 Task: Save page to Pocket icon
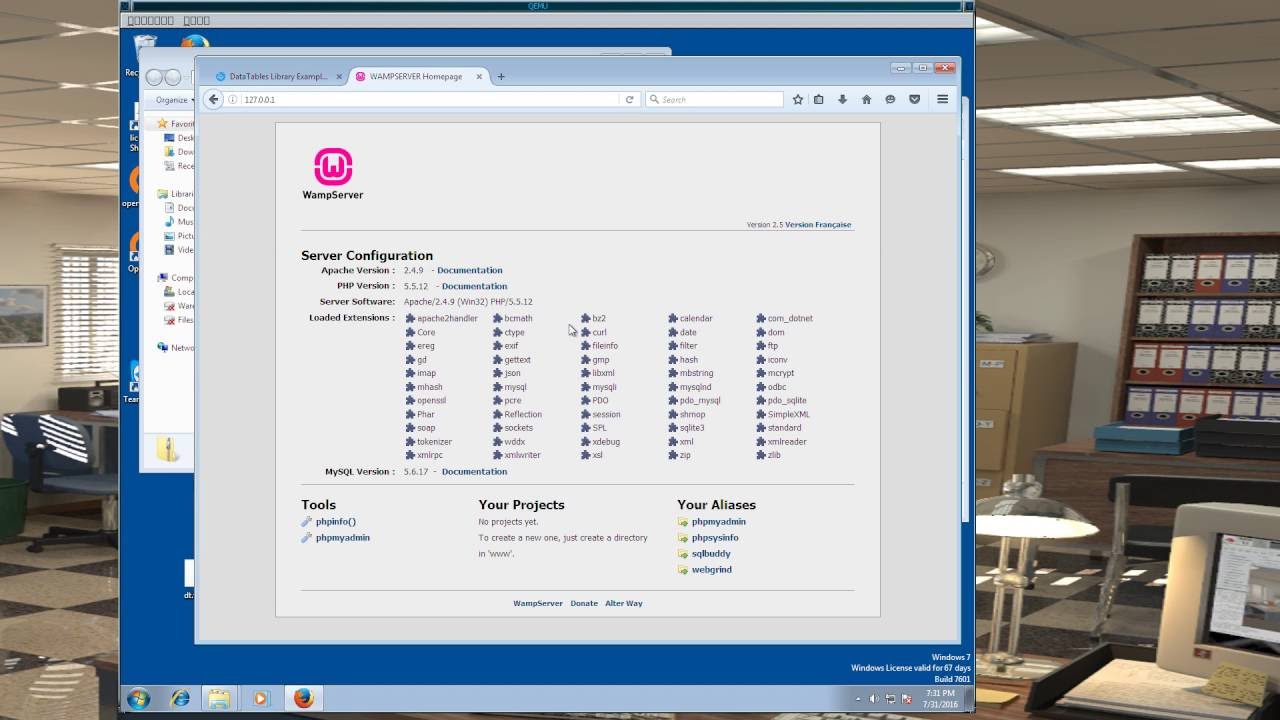(x=914, y=99)
